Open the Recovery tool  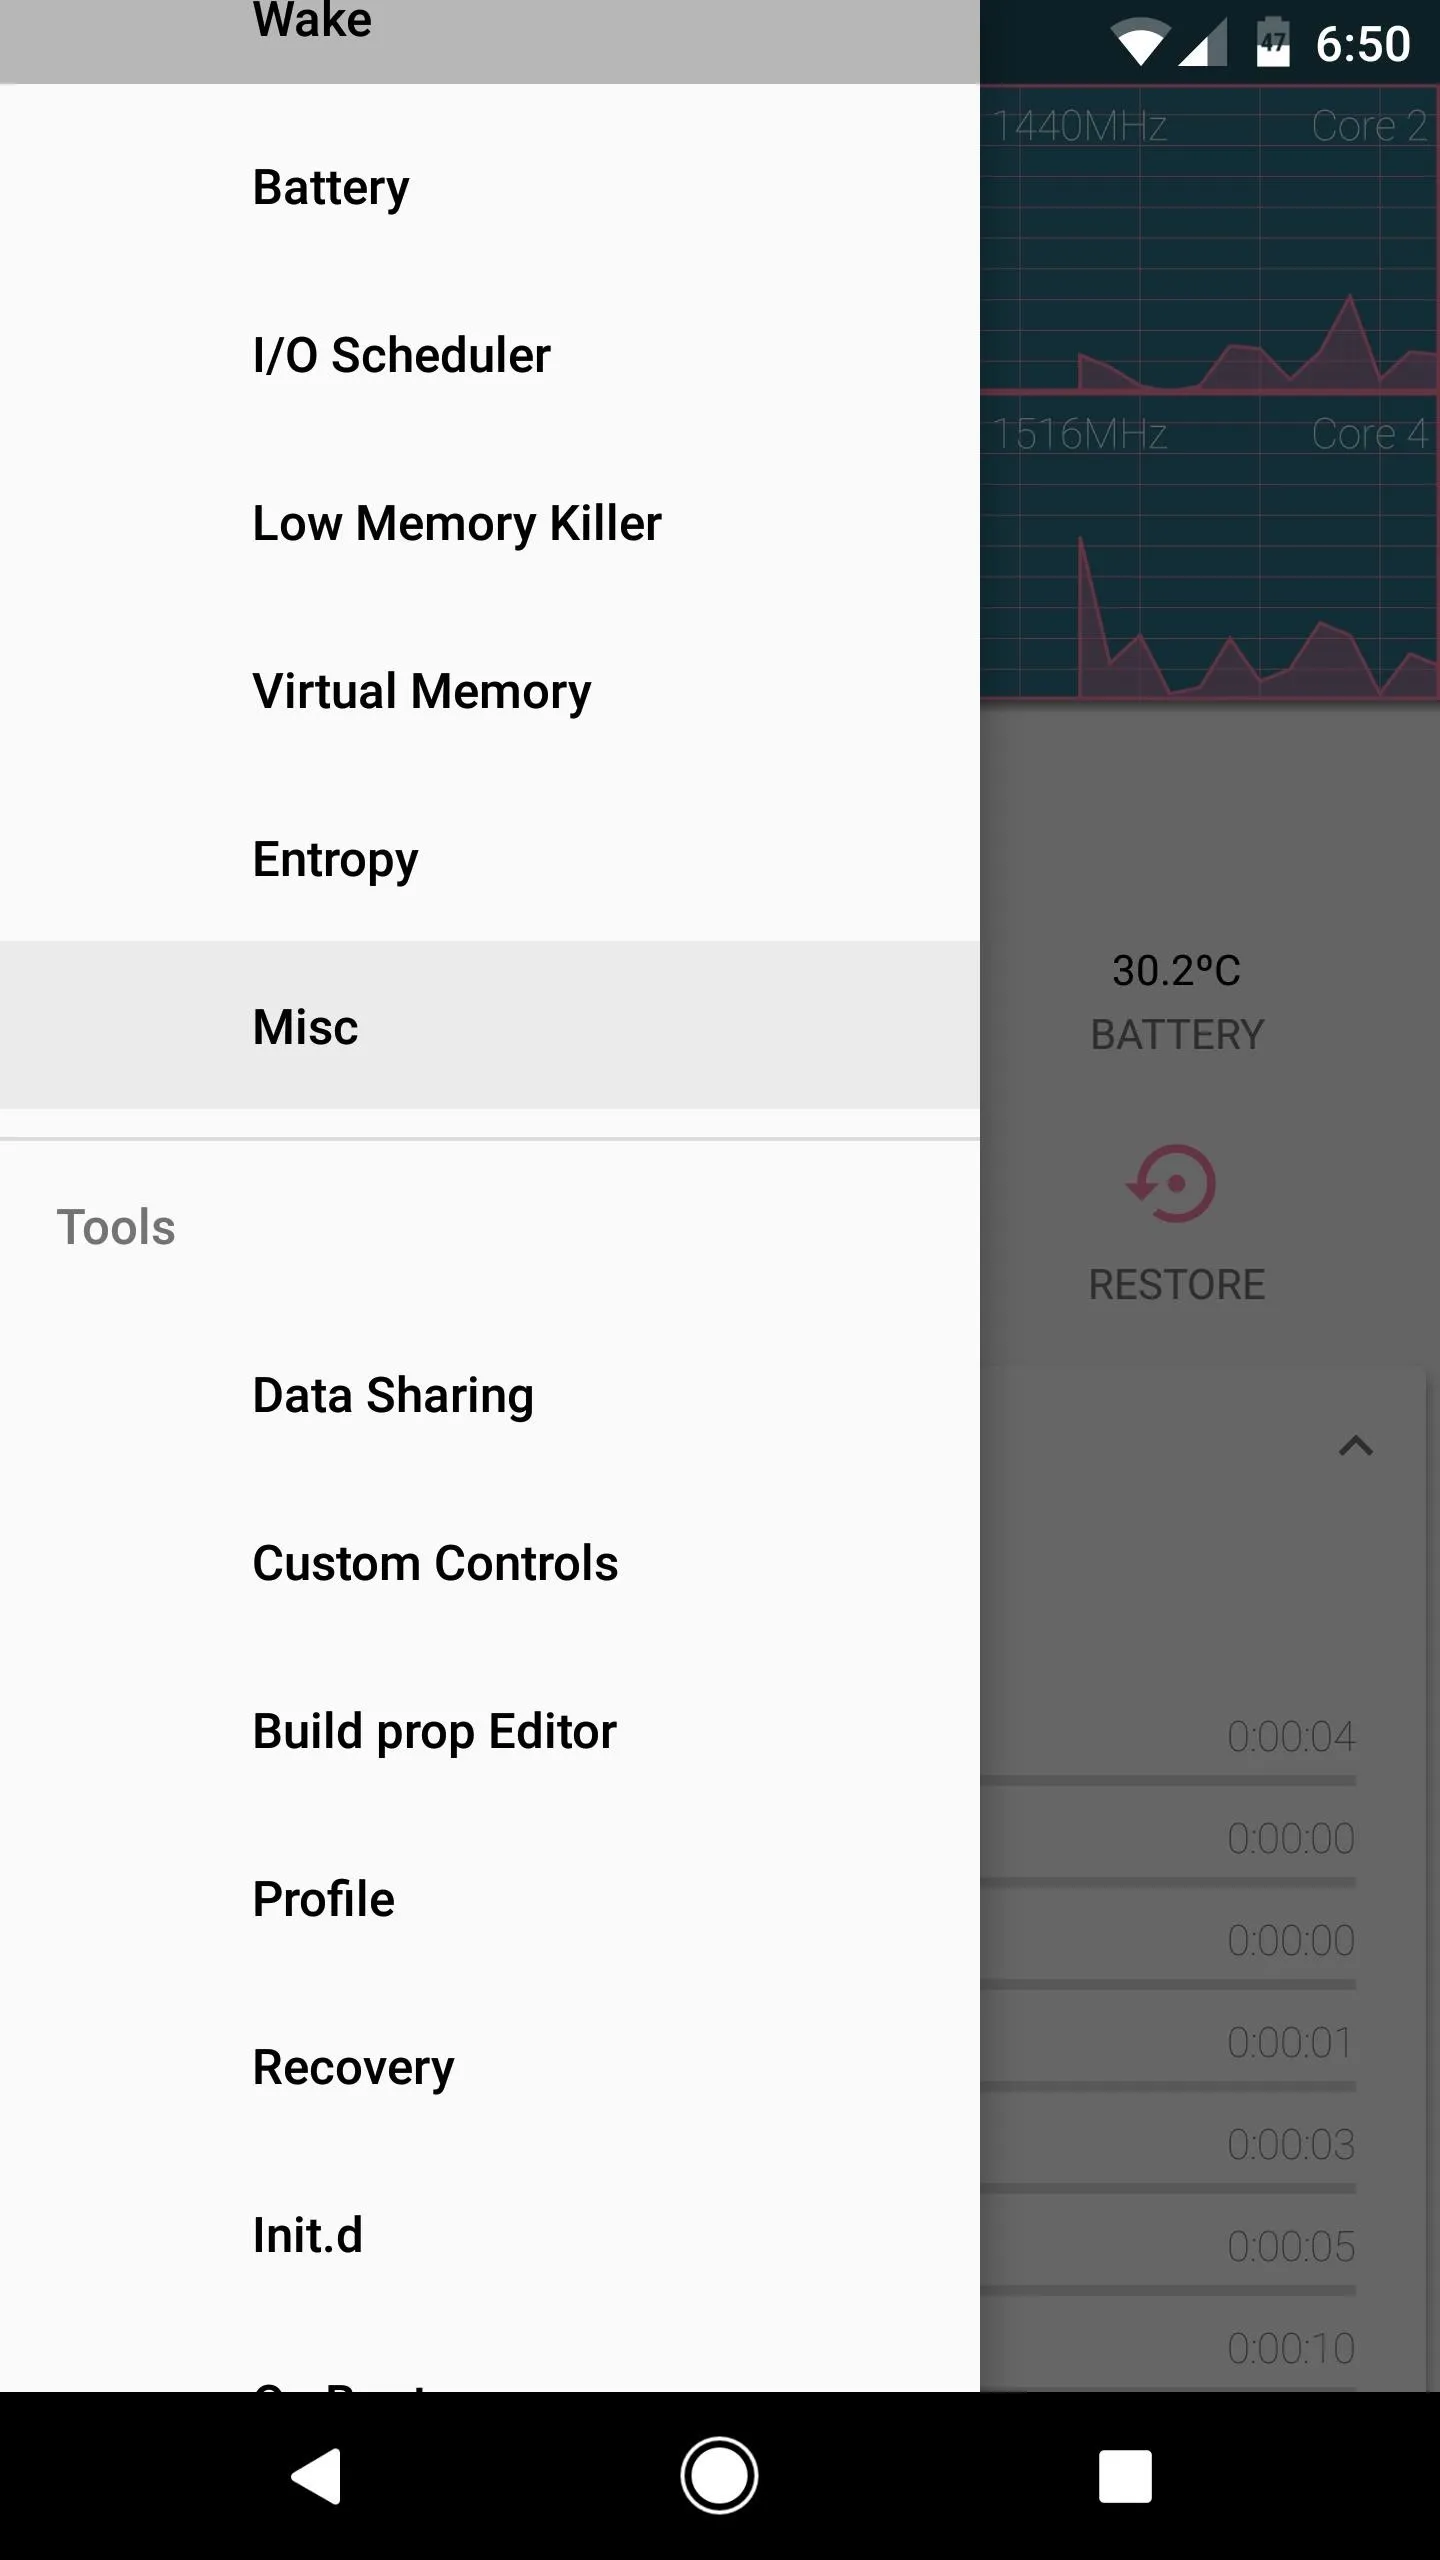click(x=353, y=2068)
